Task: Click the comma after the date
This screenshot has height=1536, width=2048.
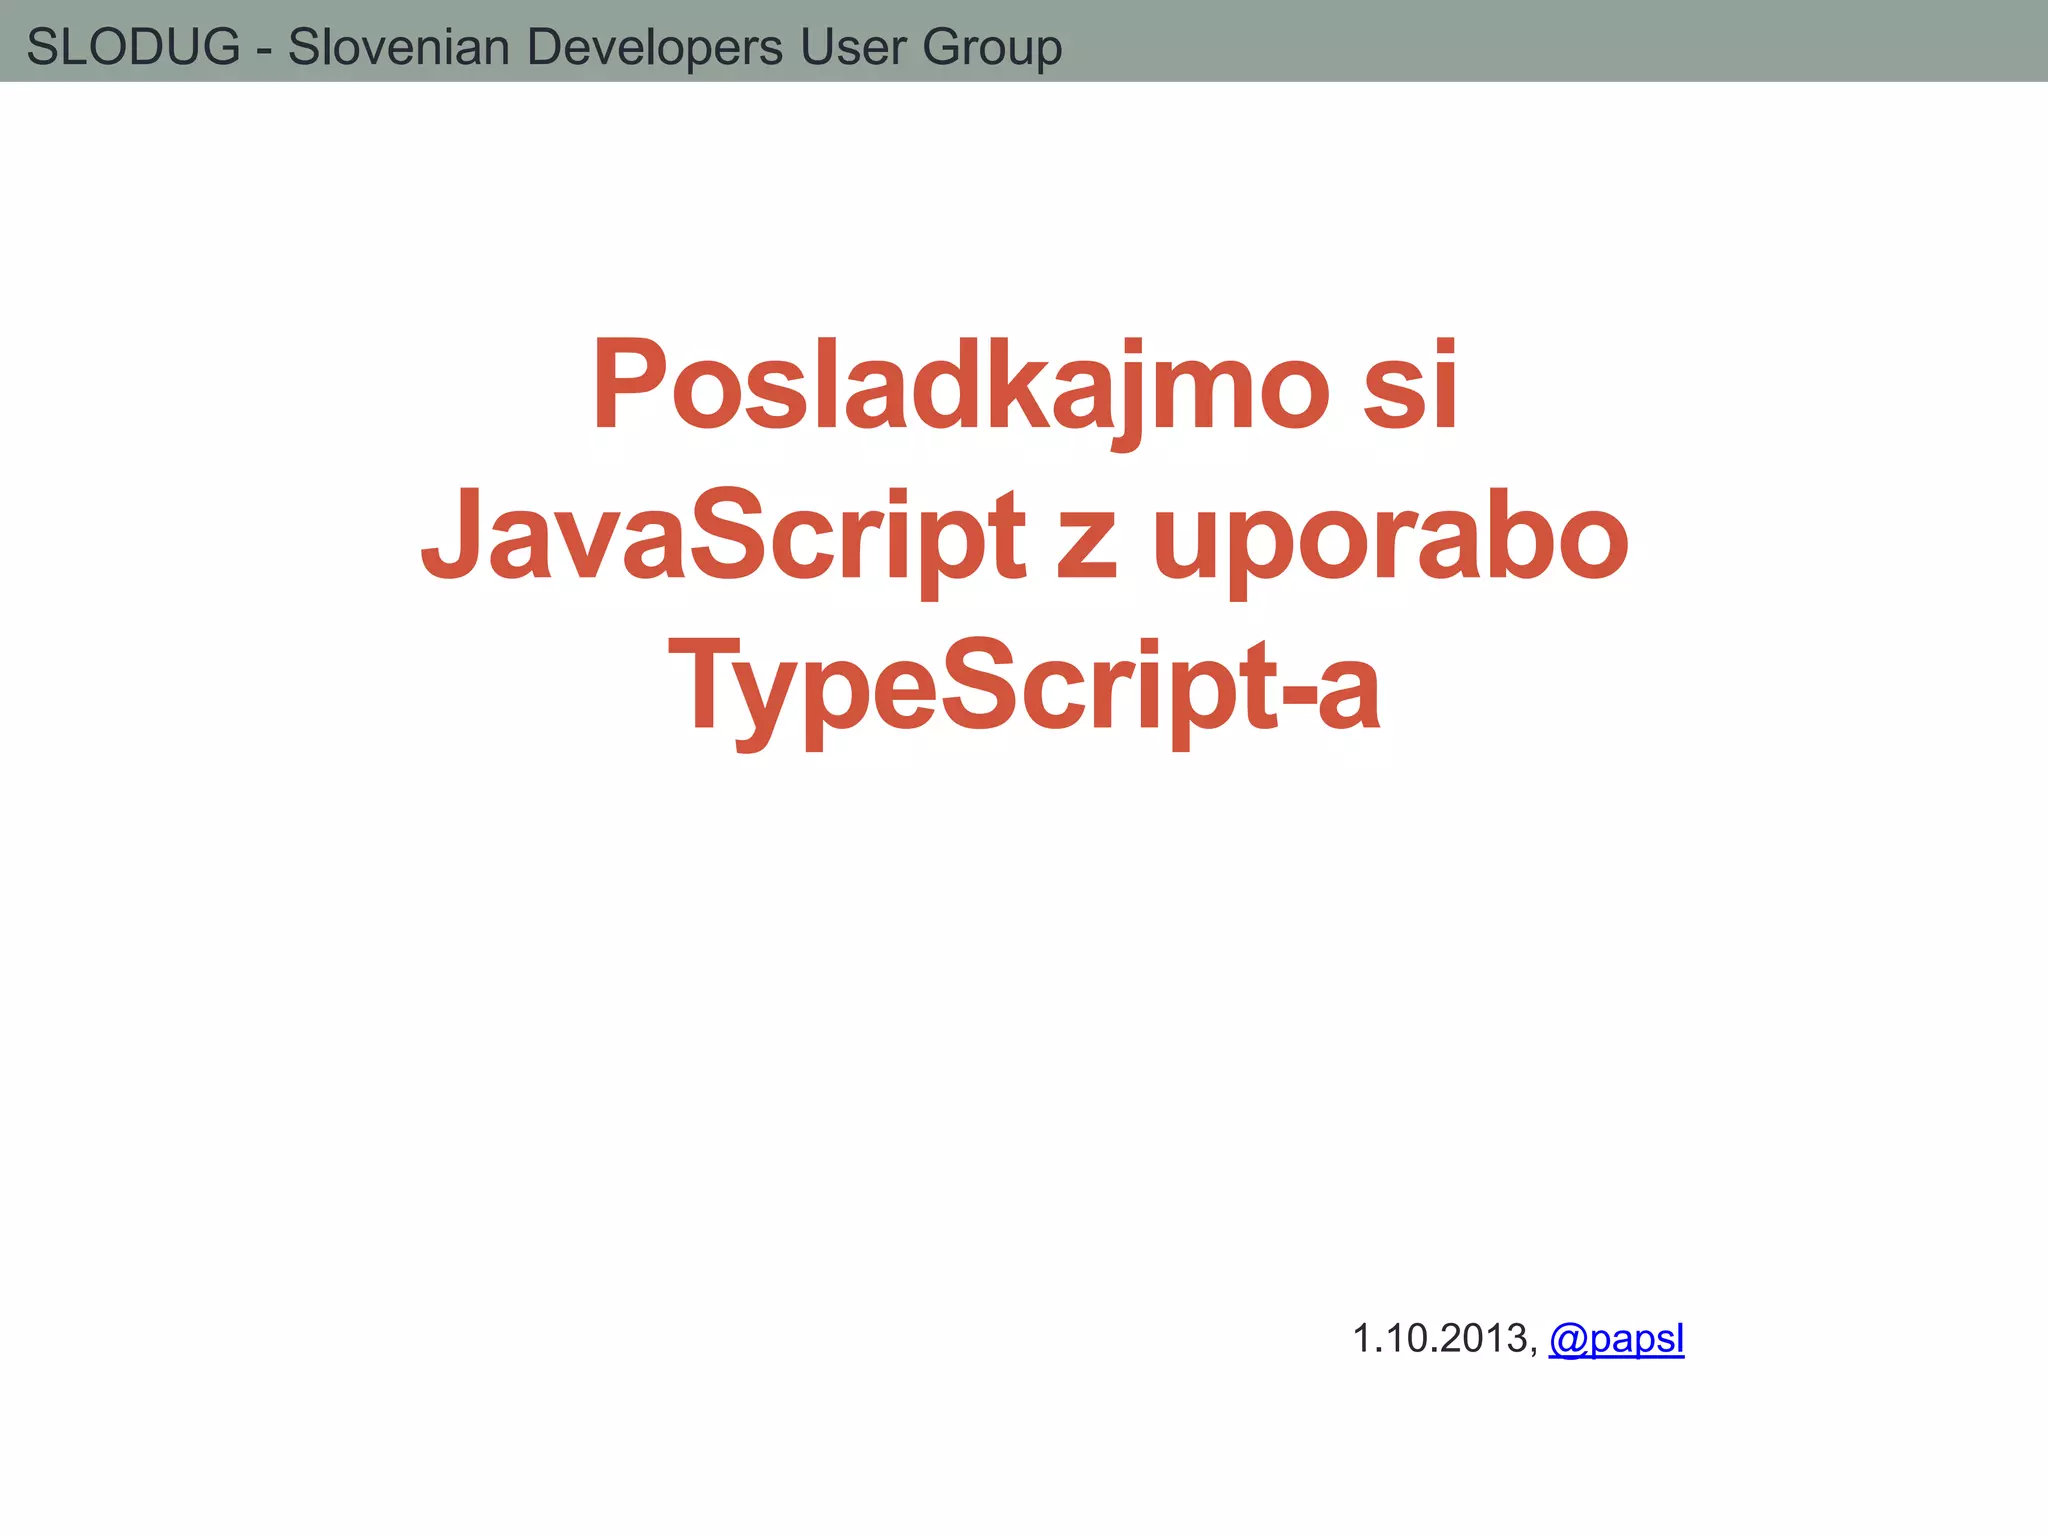Action: coord(1534,1350)
